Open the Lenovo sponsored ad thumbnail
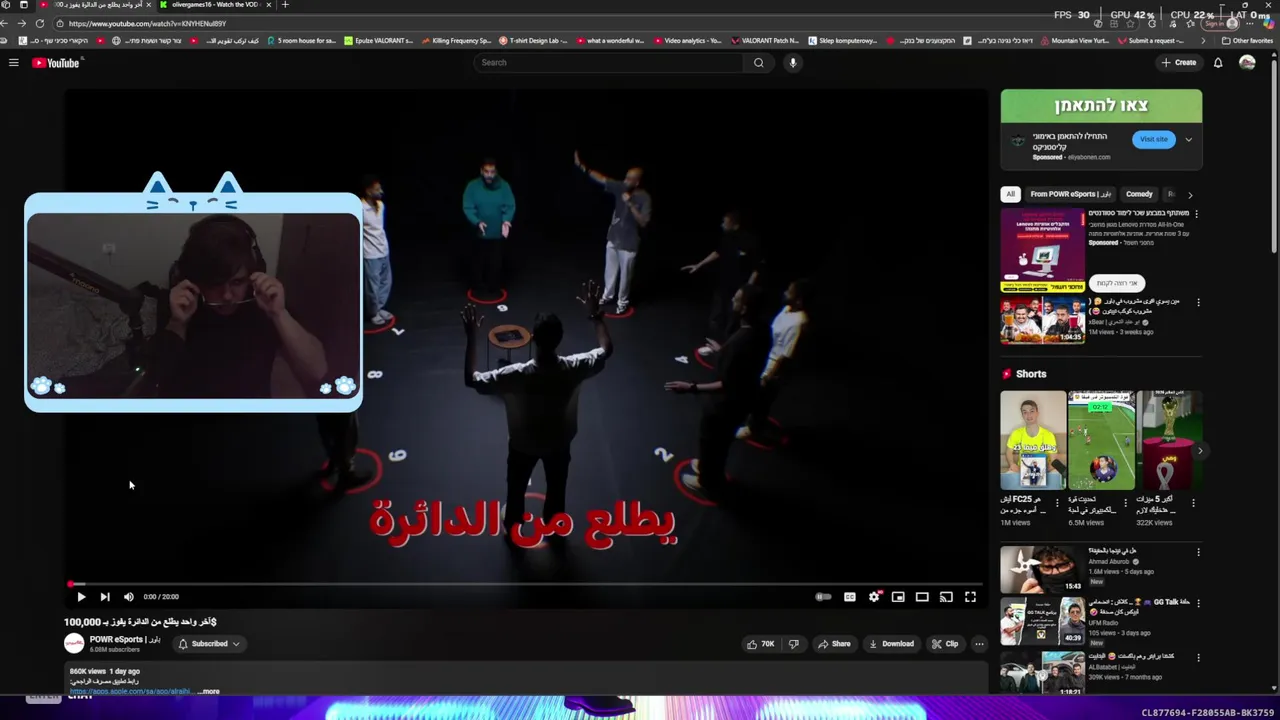The image size is (1280, 720). [1042, 250]
